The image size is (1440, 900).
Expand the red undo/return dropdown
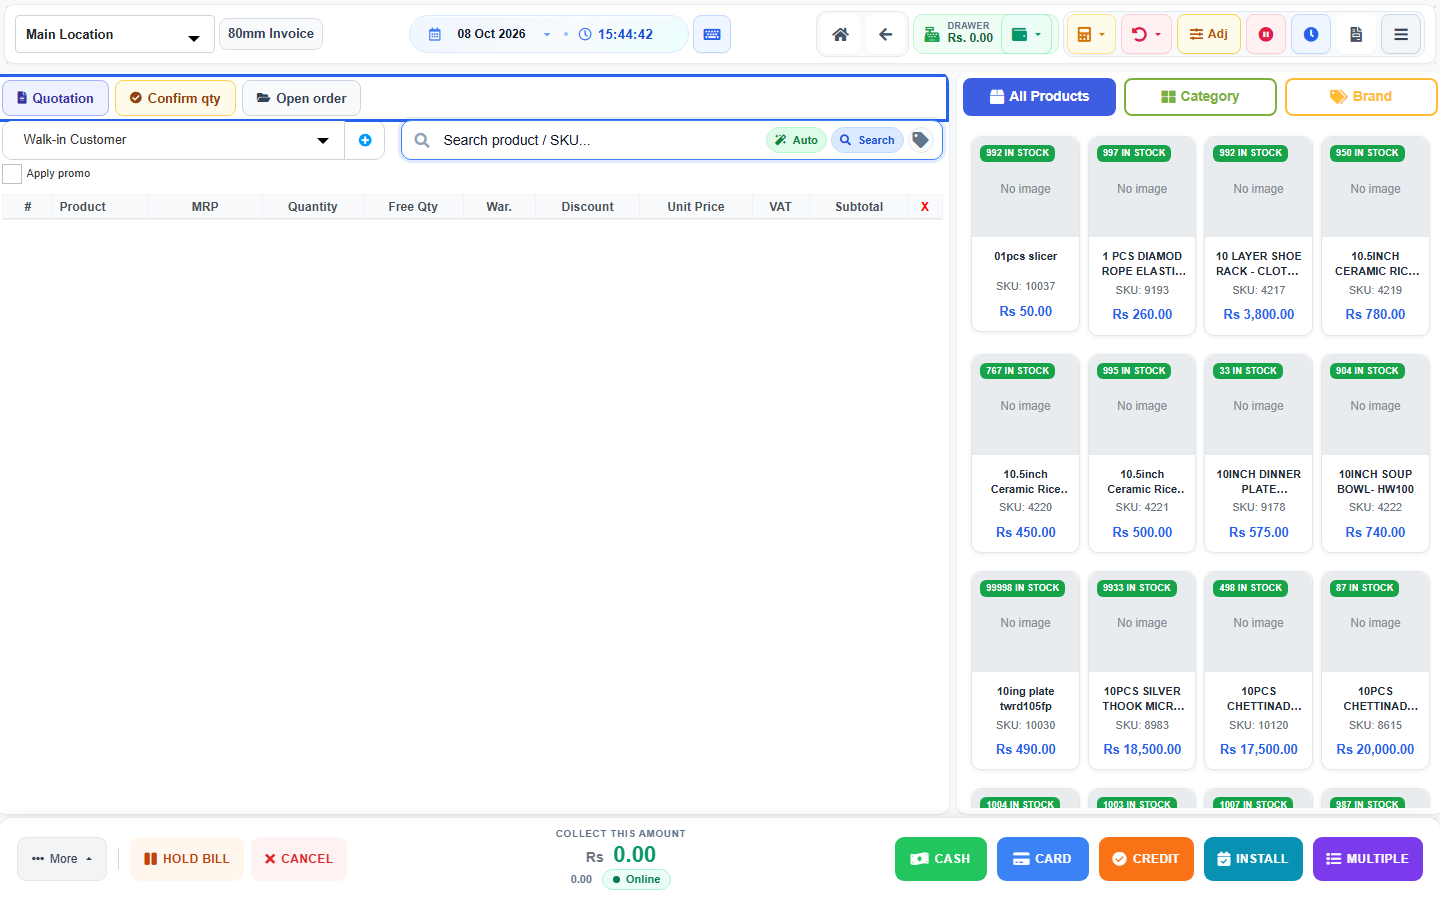coord(1146,34)
